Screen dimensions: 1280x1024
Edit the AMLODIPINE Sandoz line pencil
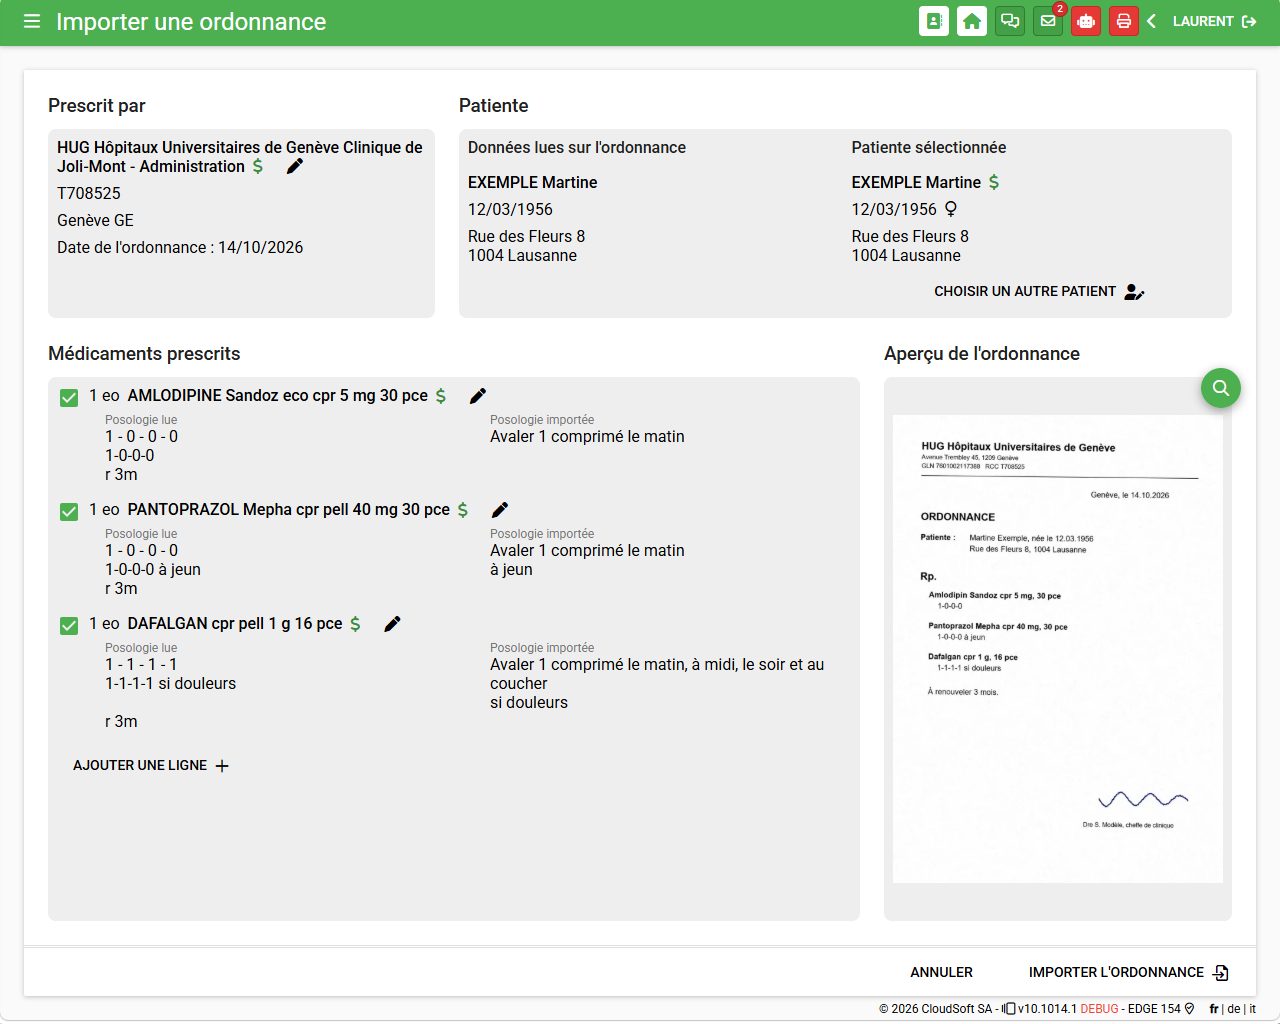478,396
